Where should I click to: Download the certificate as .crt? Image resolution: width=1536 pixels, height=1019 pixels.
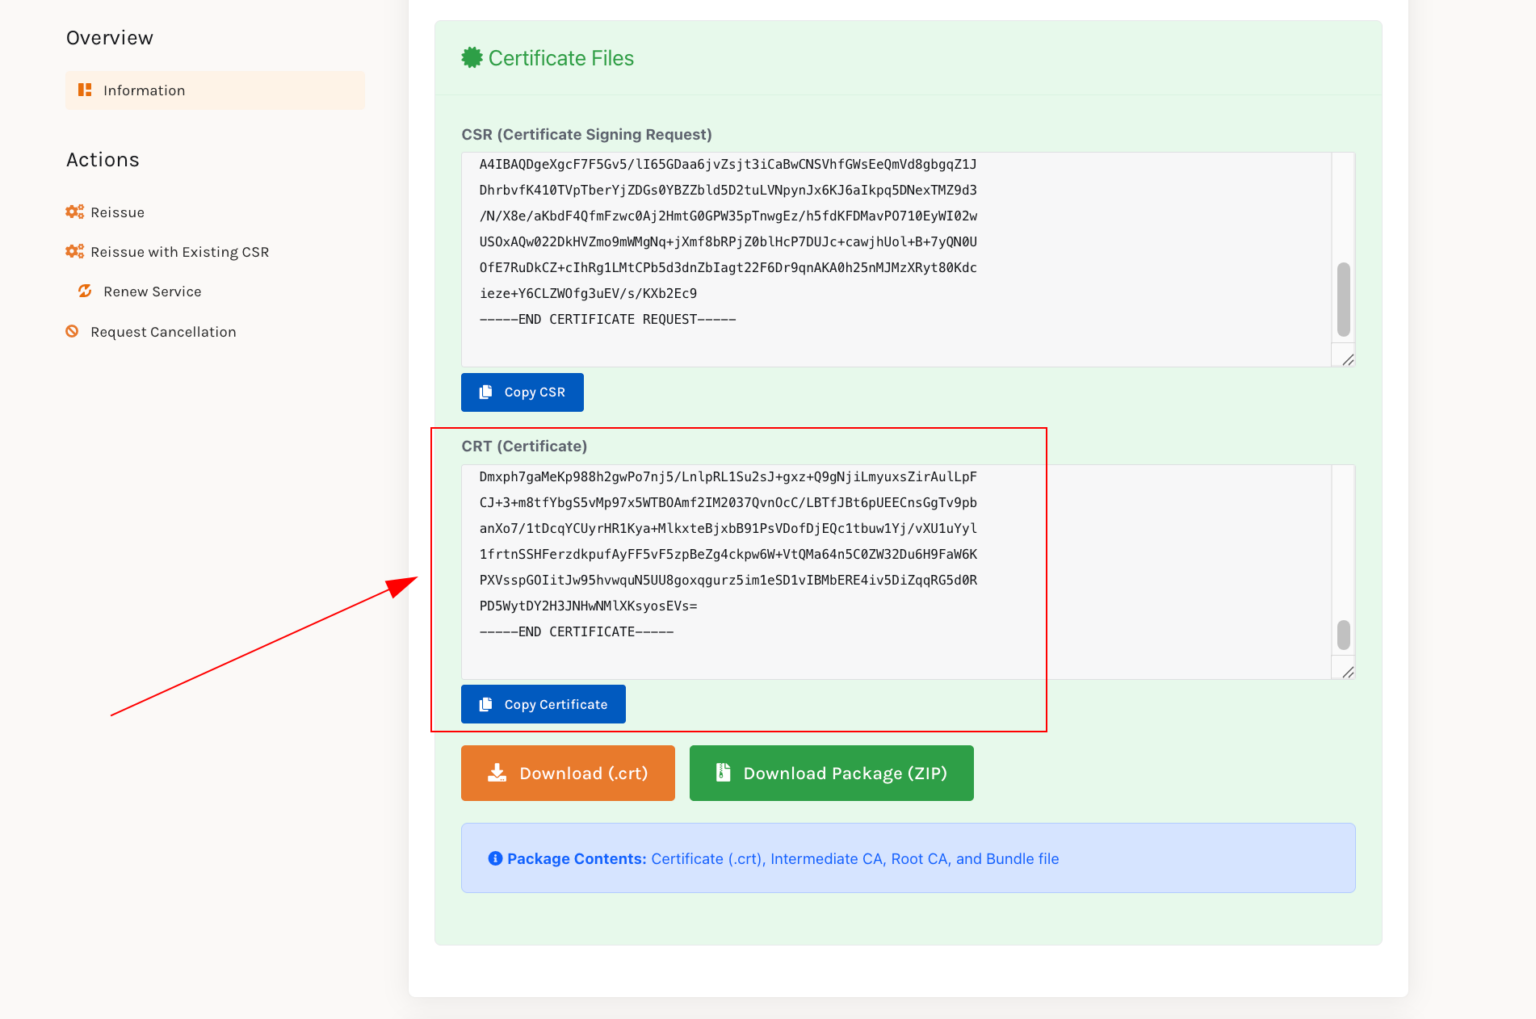(568, 773)
